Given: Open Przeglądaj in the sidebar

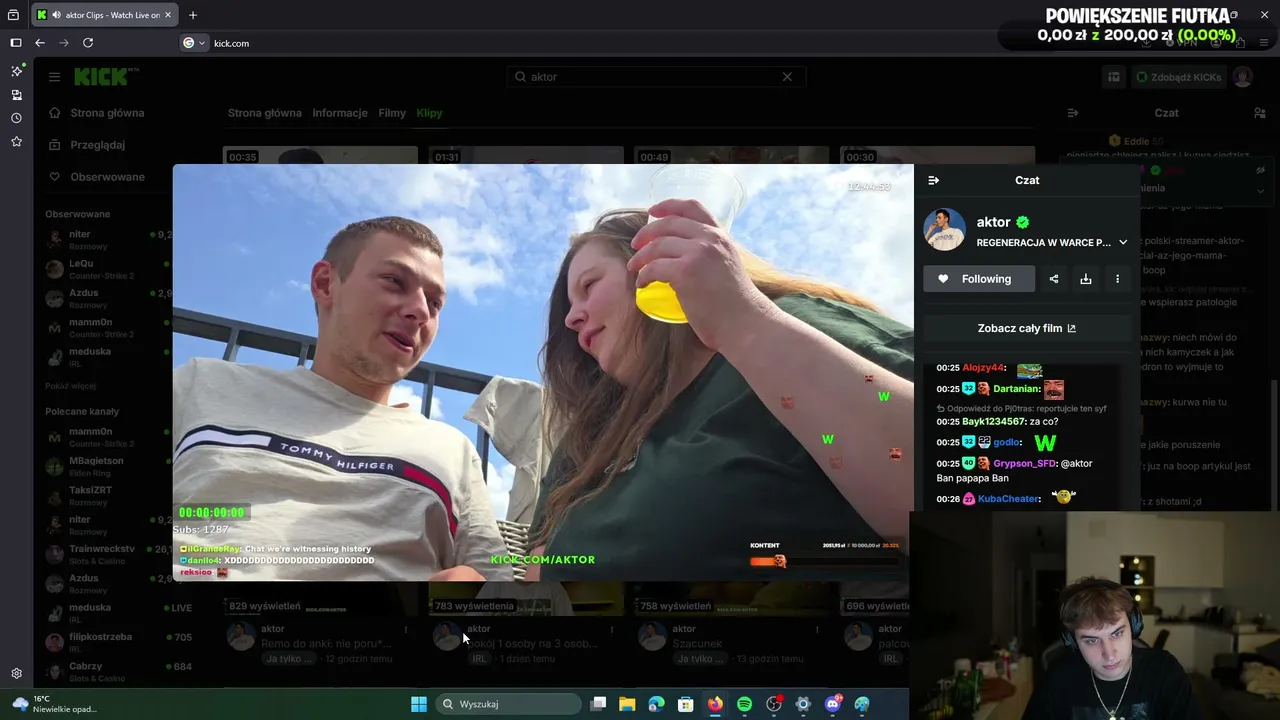Looking at the screenshot, I should pos(98,145).
